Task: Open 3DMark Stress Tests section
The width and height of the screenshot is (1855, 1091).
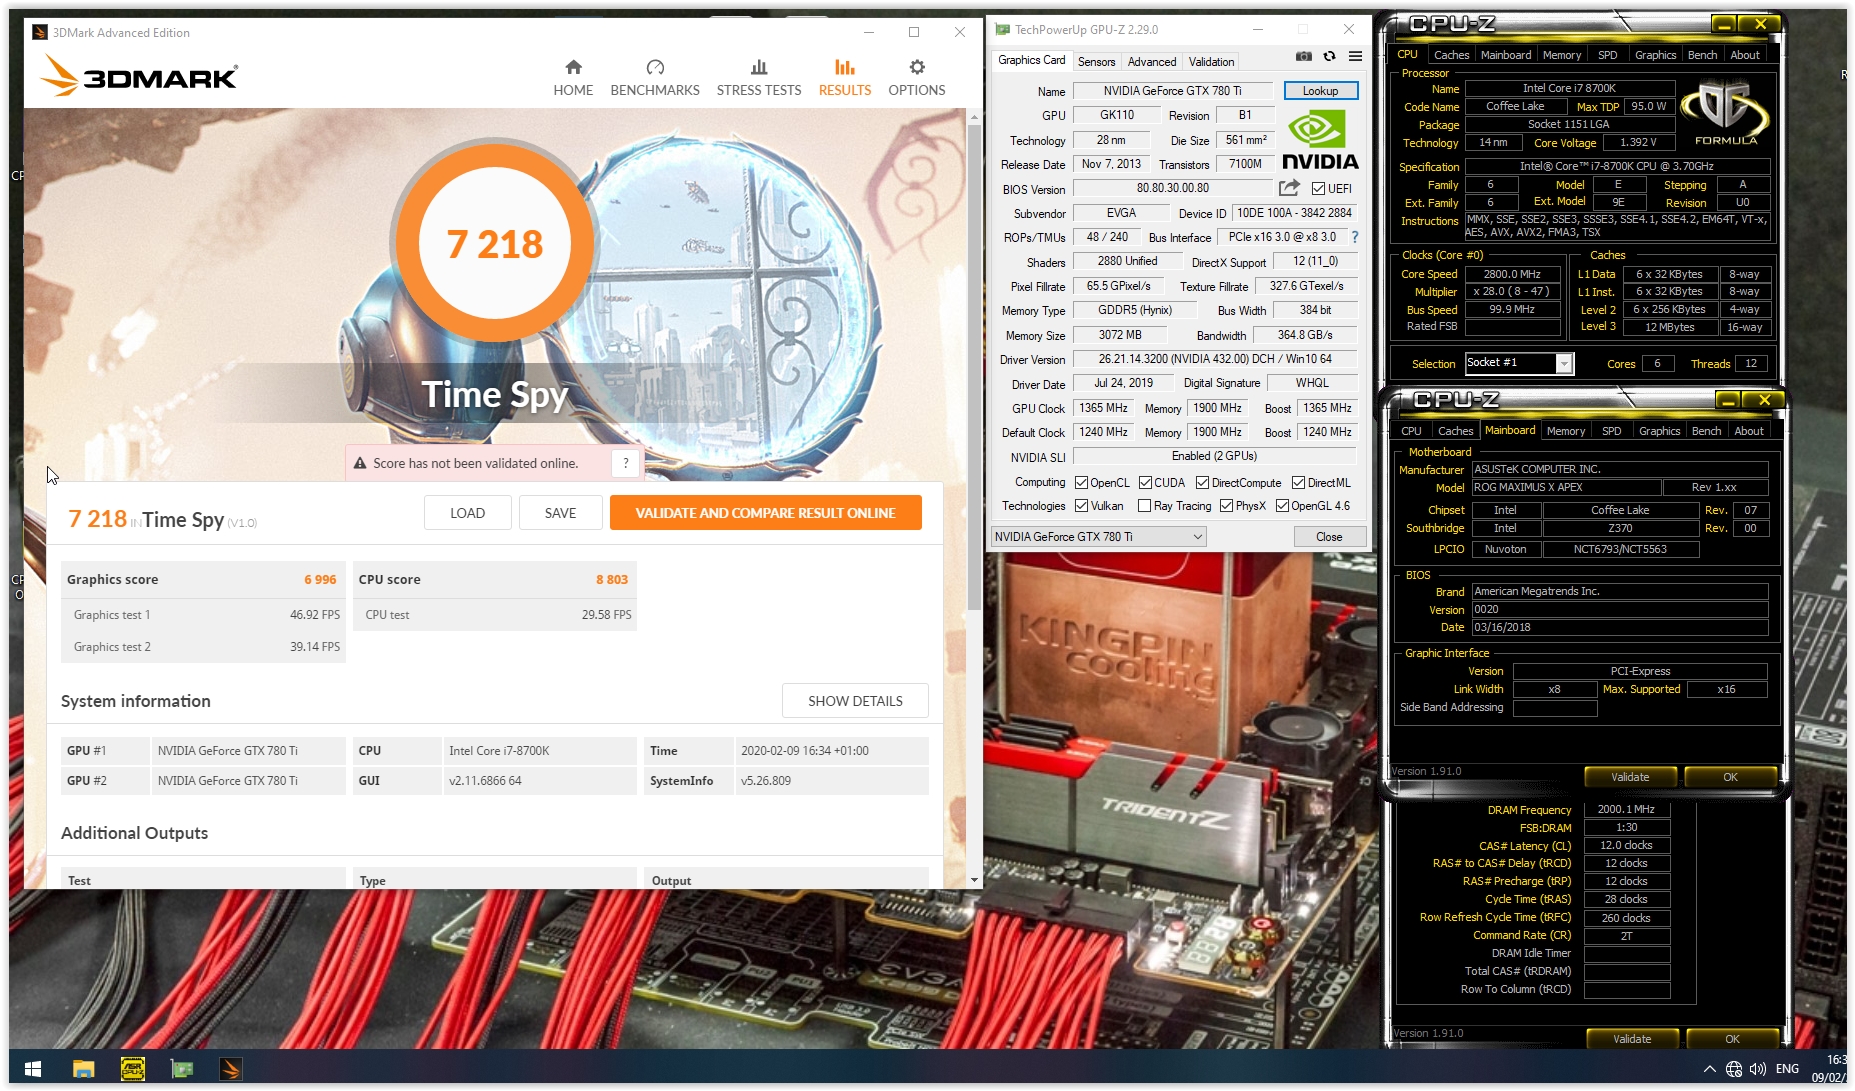Action: (759, 78)
